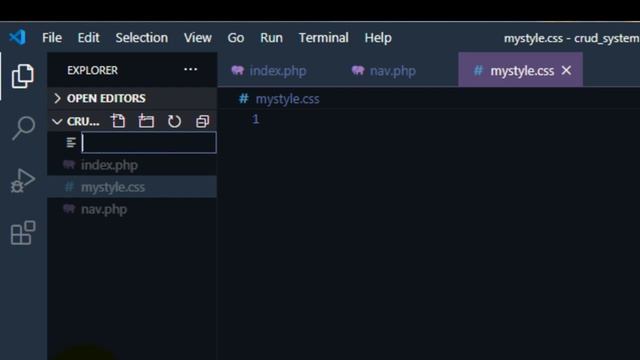
Task: Open Explorer more actions ellipsis
Action: point(191,69)
